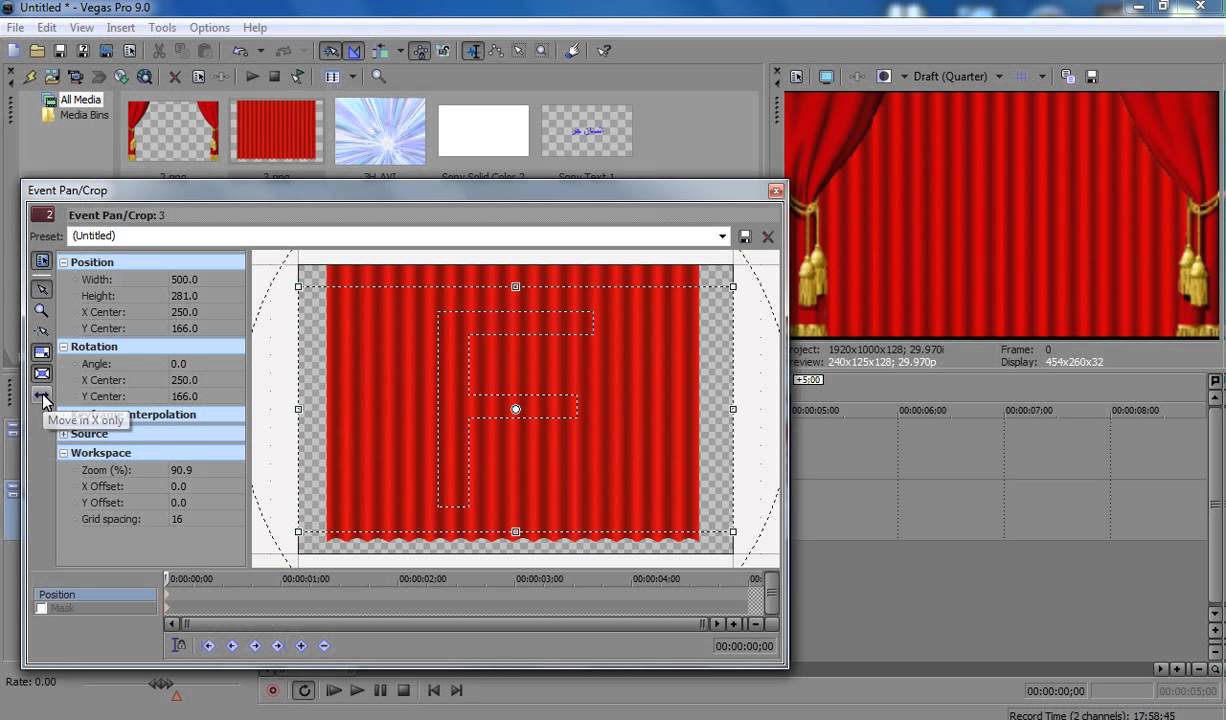The width and height of the screenshot is (1226, 720).
Task: Open the View menu
Action: pos(81,28)
